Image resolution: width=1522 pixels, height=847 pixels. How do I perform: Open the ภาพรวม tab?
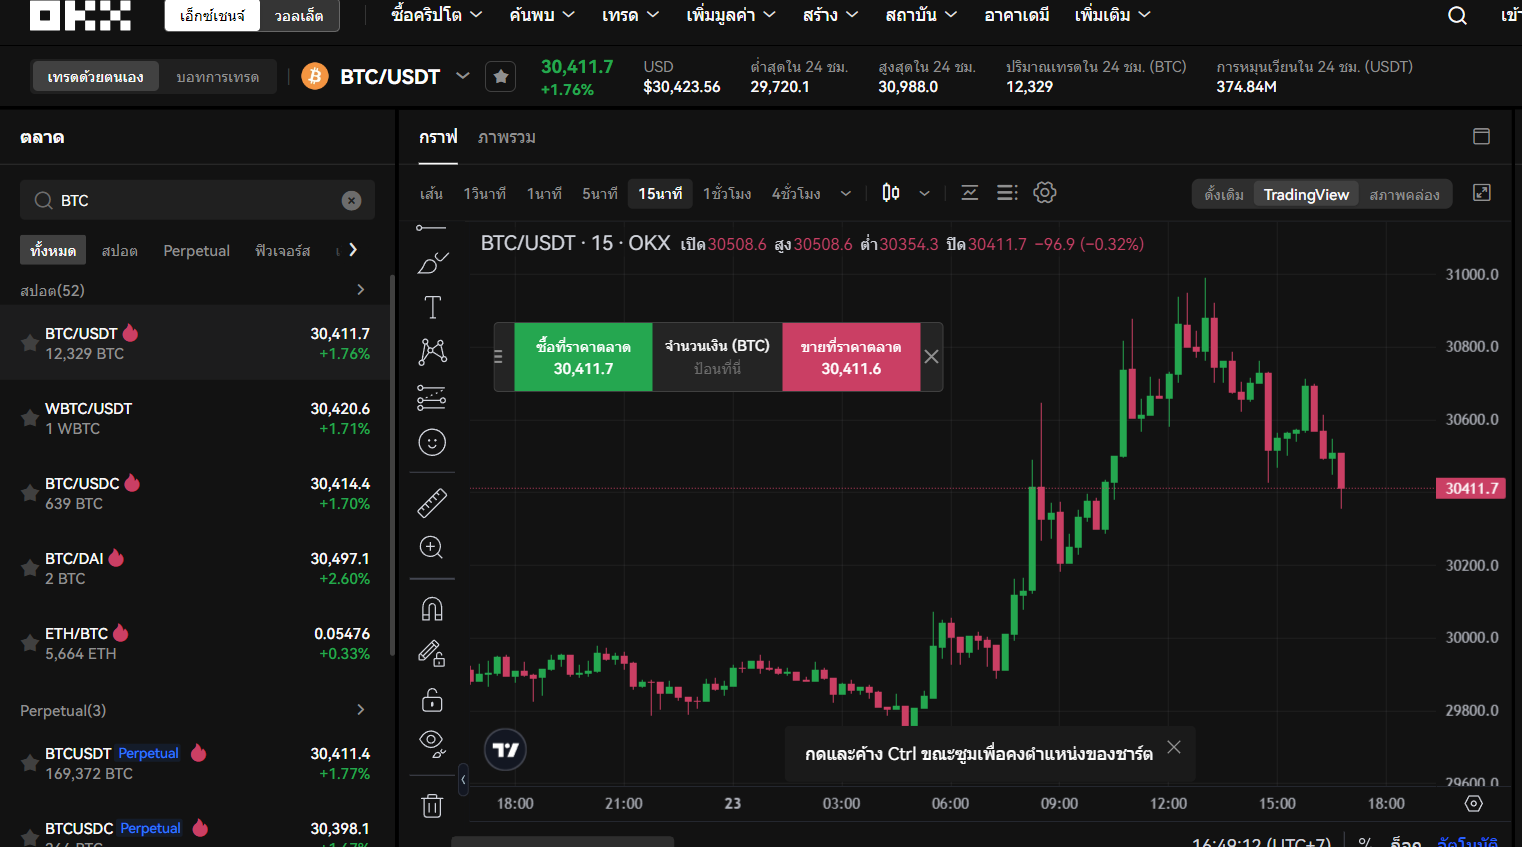point(507,138)
